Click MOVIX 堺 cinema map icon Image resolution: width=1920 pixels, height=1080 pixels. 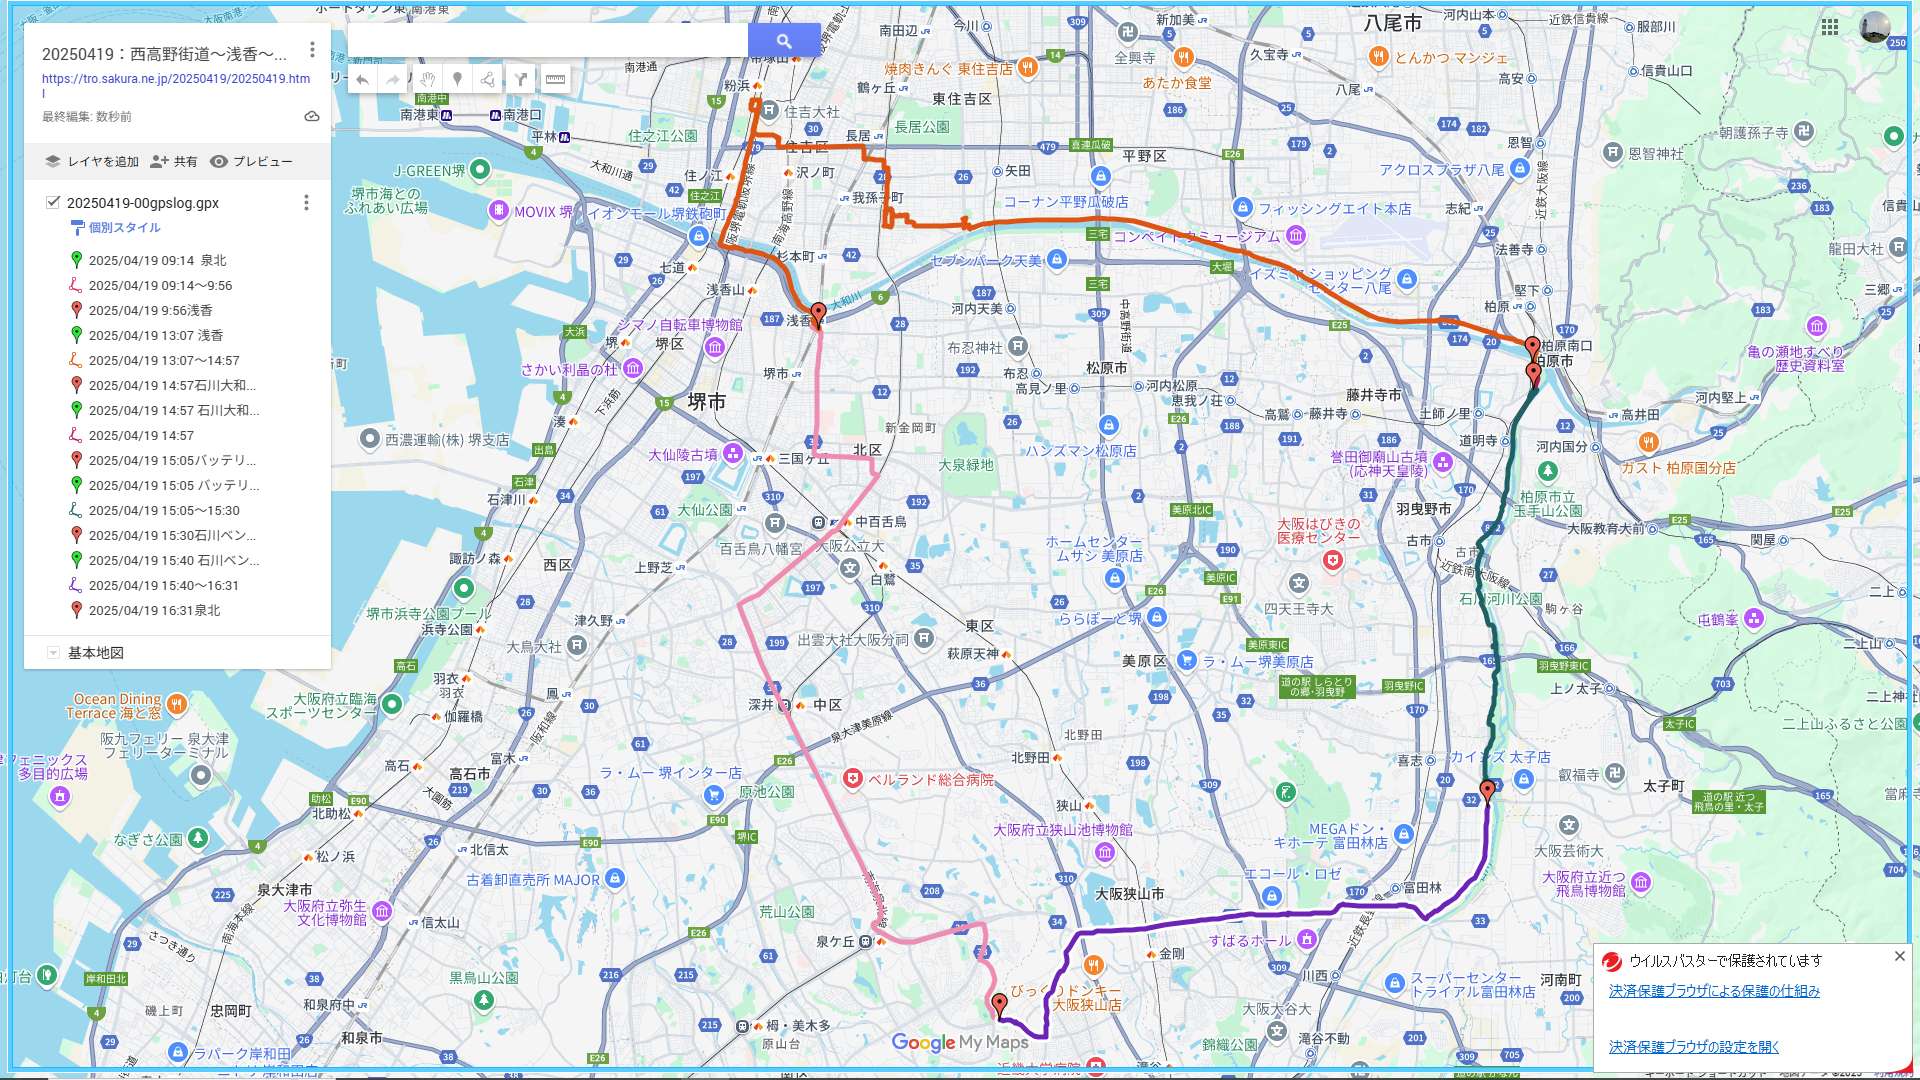[x=498, y=211]
